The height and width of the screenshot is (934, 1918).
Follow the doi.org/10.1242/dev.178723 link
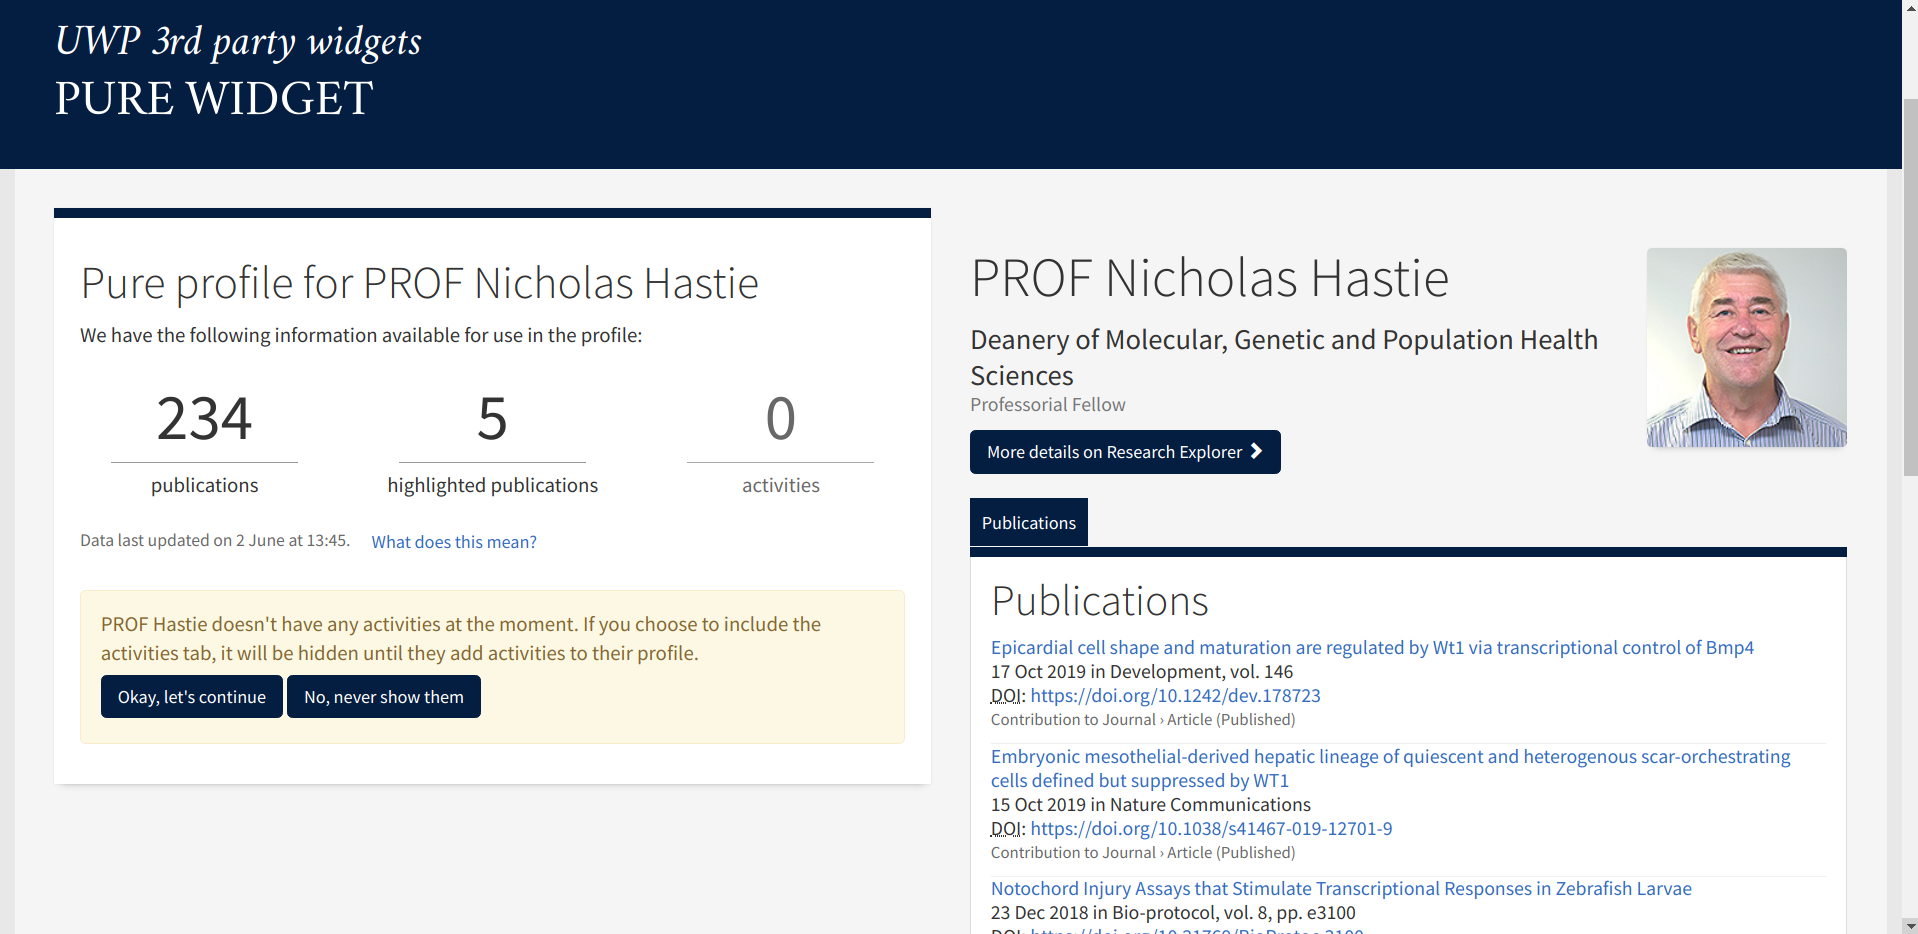point(1175,696)
